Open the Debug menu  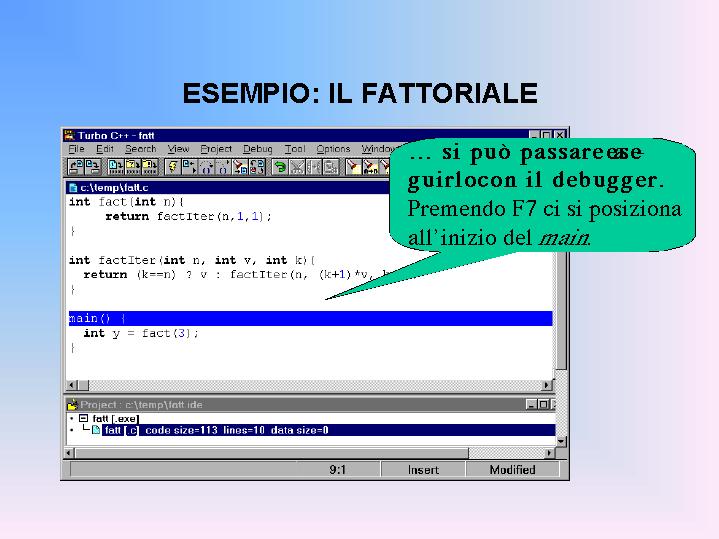(257, 149)
